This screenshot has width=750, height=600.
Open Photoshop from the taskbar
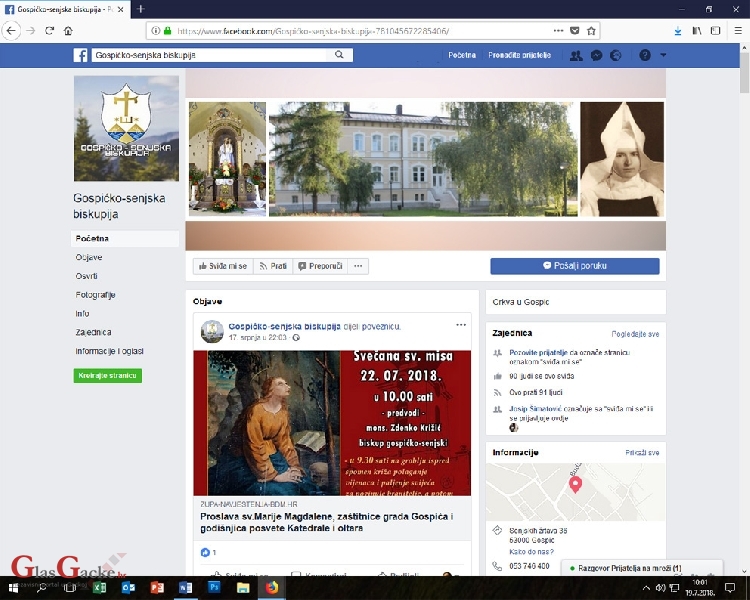click(x=214, y=588)
